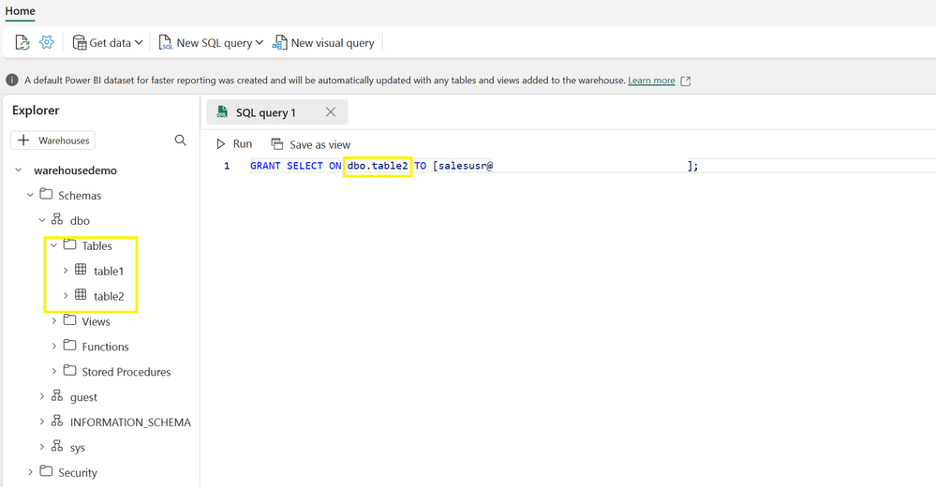Click the info icon in the notification bar

[12, 79]
